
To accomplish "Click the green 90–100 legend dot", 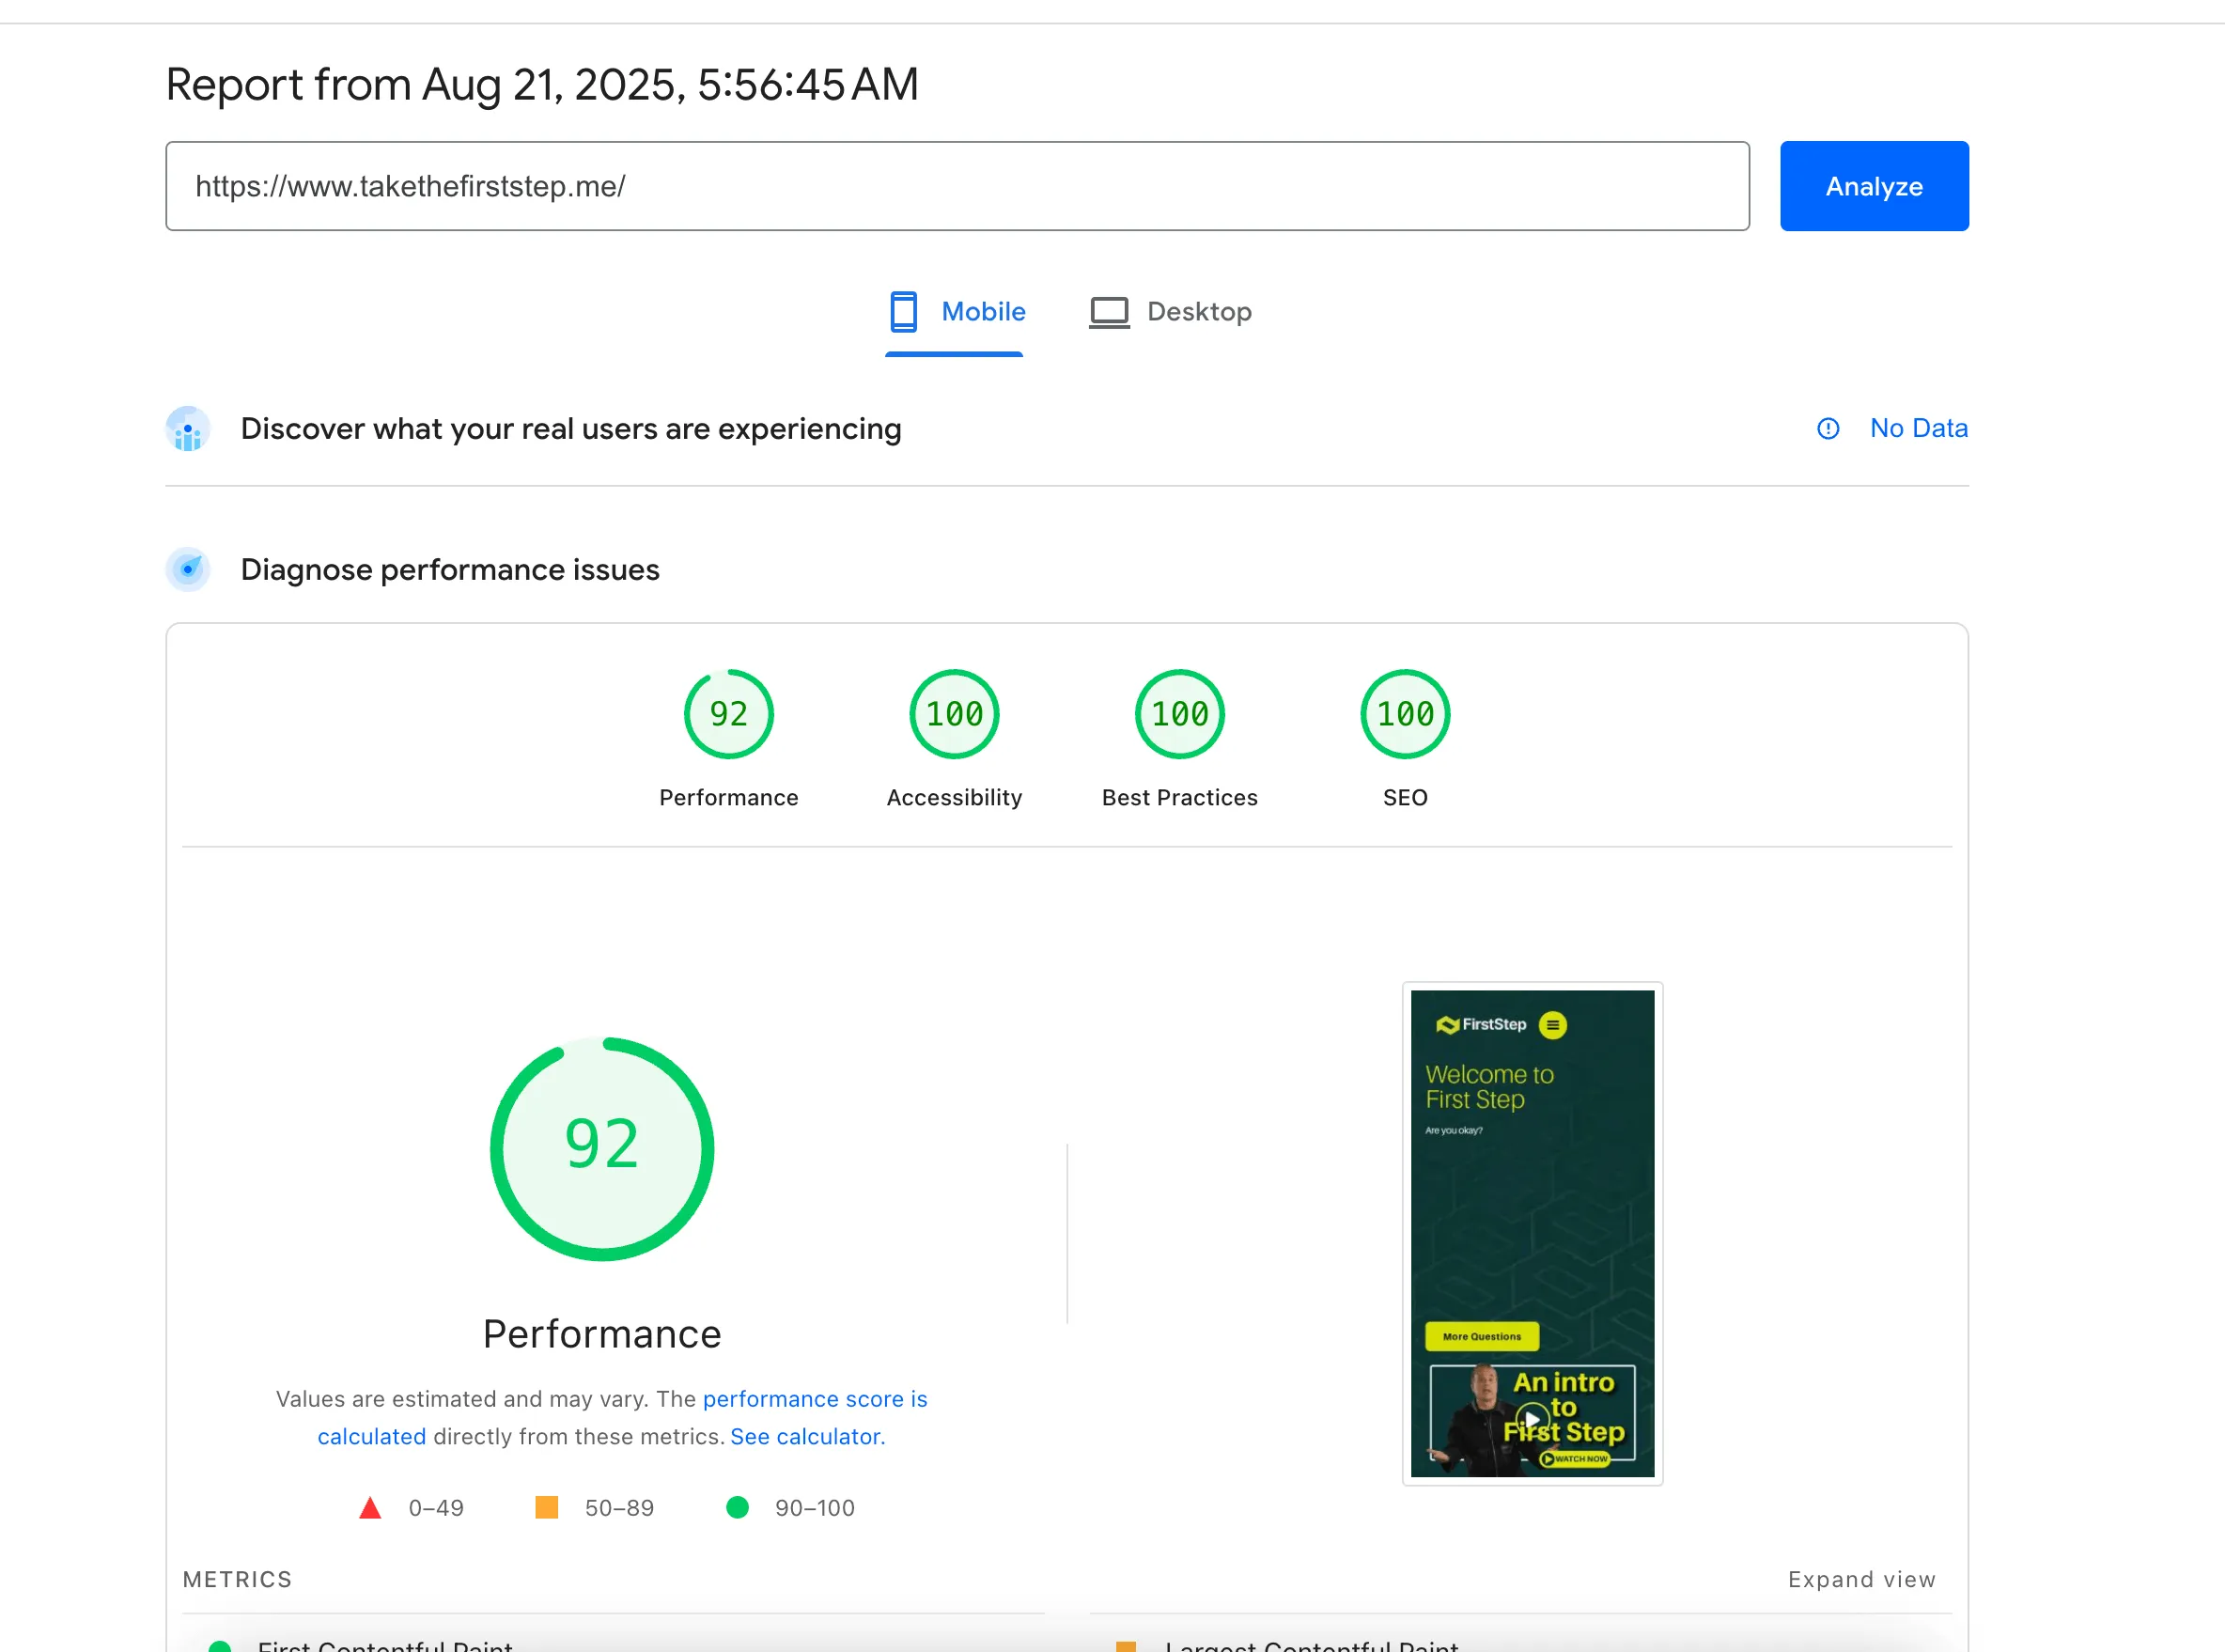I will pos(737,1507).
